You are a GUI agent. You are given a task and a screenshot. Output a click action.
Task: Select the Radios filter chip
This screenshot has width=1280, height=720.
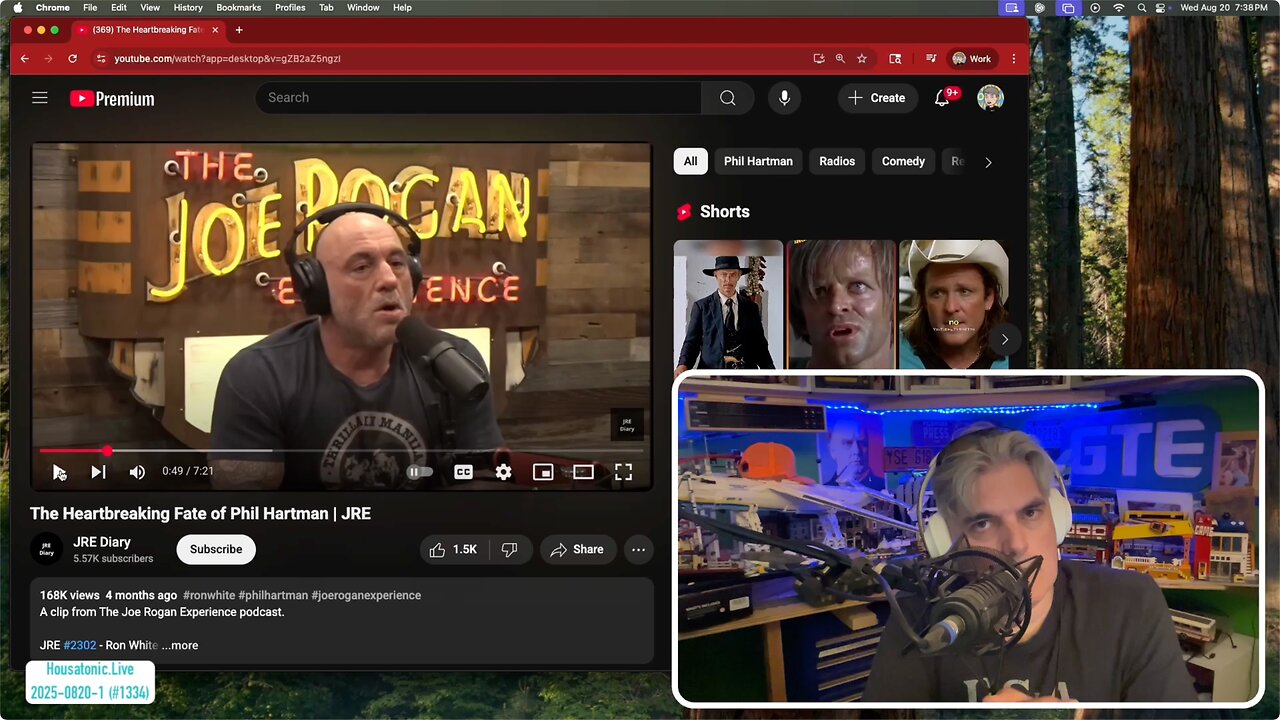click(x=837, y=161)
